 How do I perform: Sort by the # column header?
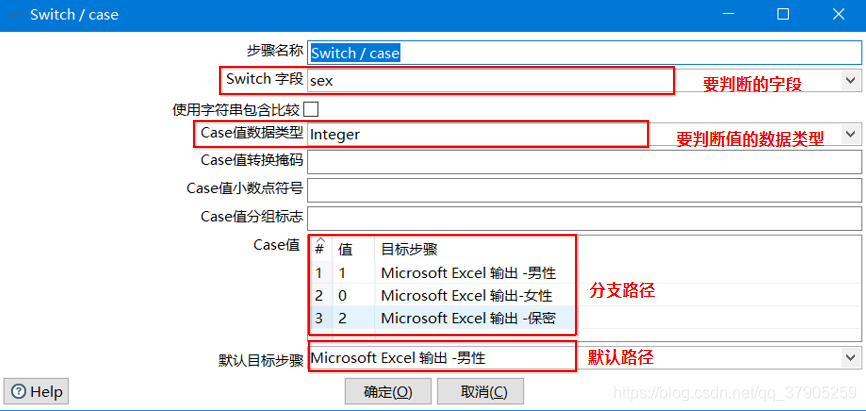point(319,249)
